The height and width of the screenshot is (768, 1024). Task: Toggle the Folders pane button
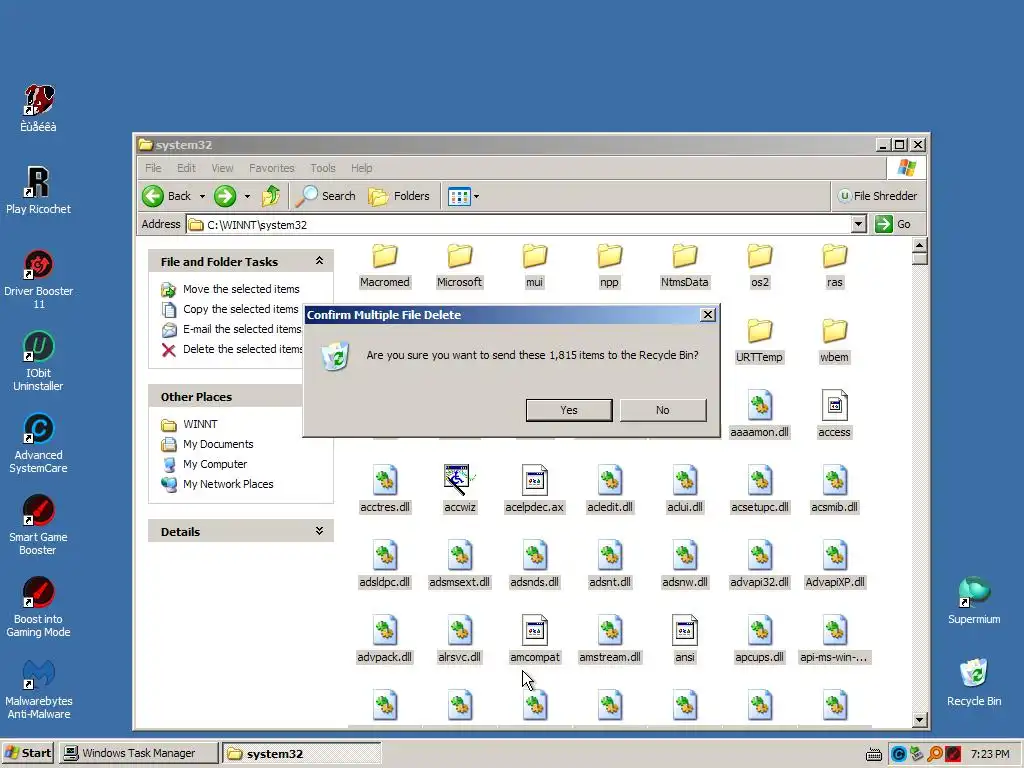[399, 196]
